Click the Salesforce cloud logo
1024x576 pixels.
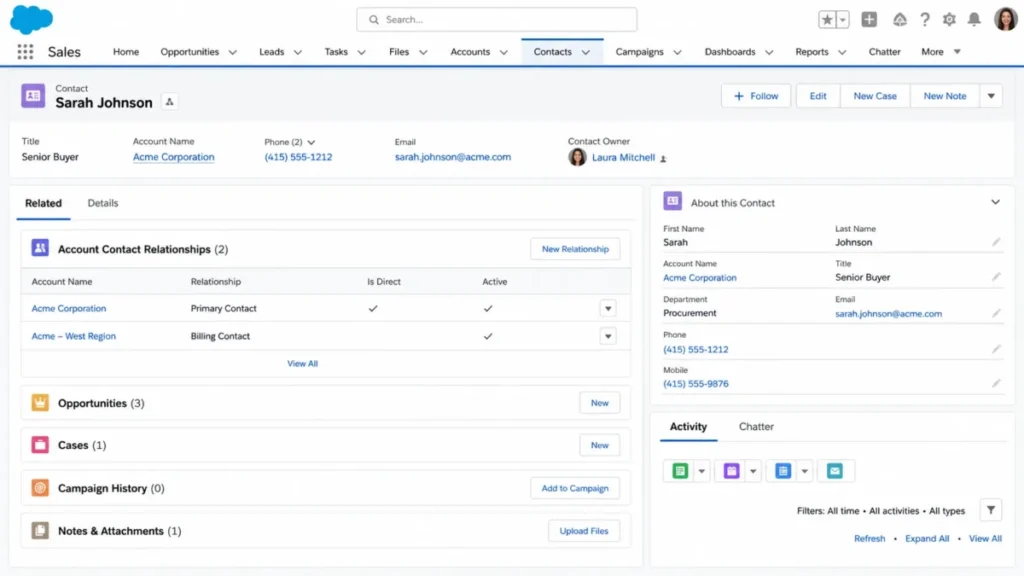pos(31,19)
